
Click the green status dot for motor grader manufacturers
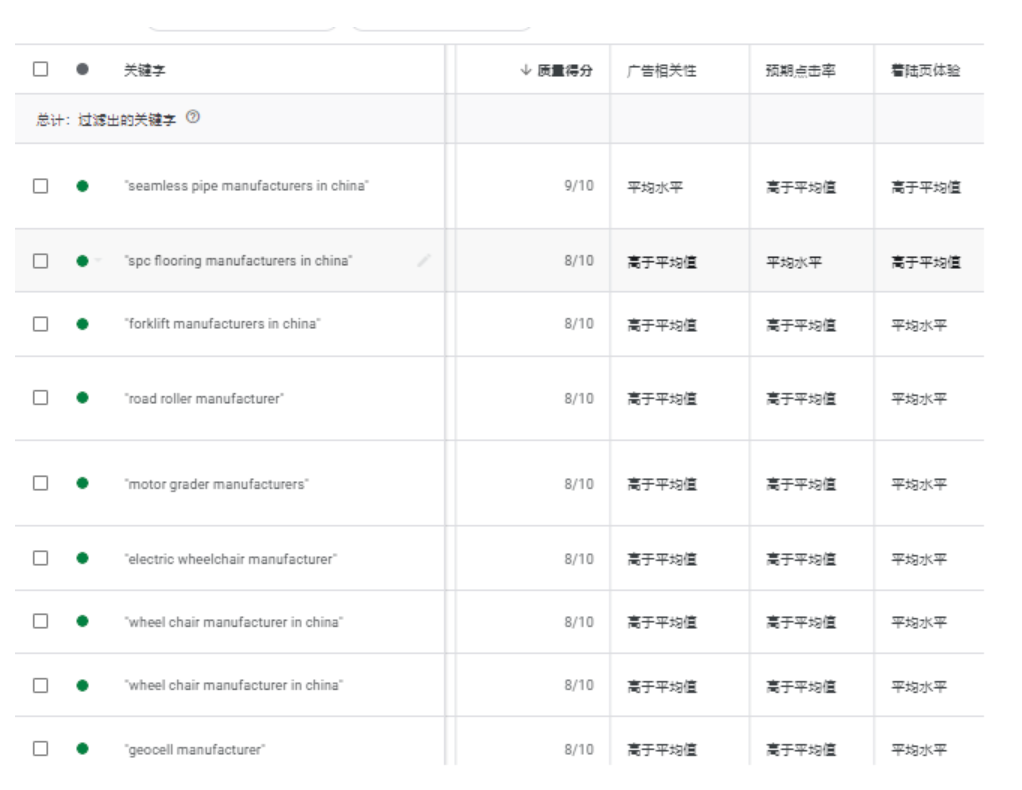click(82, 483)
